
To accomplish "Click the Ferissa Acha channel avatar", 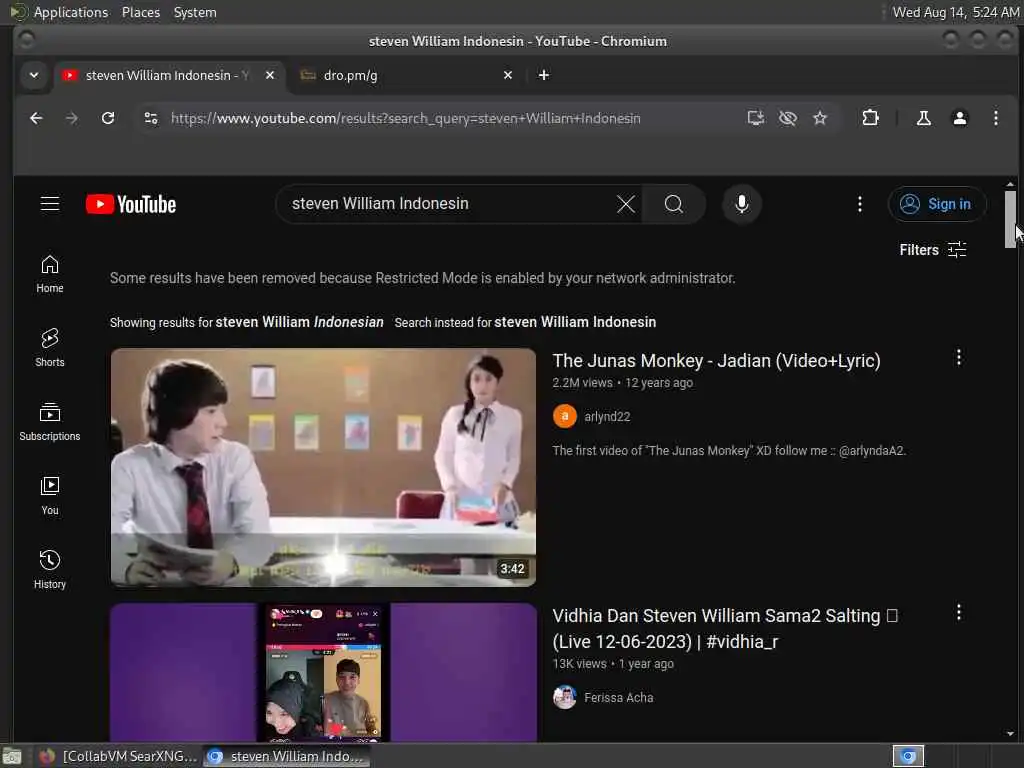I will [564, 697].
